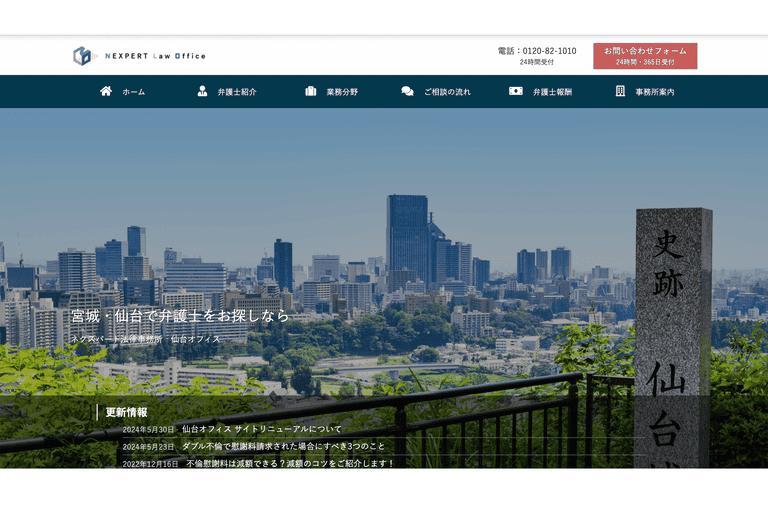Click the phone number 0120-82-1010

point(549,51)
